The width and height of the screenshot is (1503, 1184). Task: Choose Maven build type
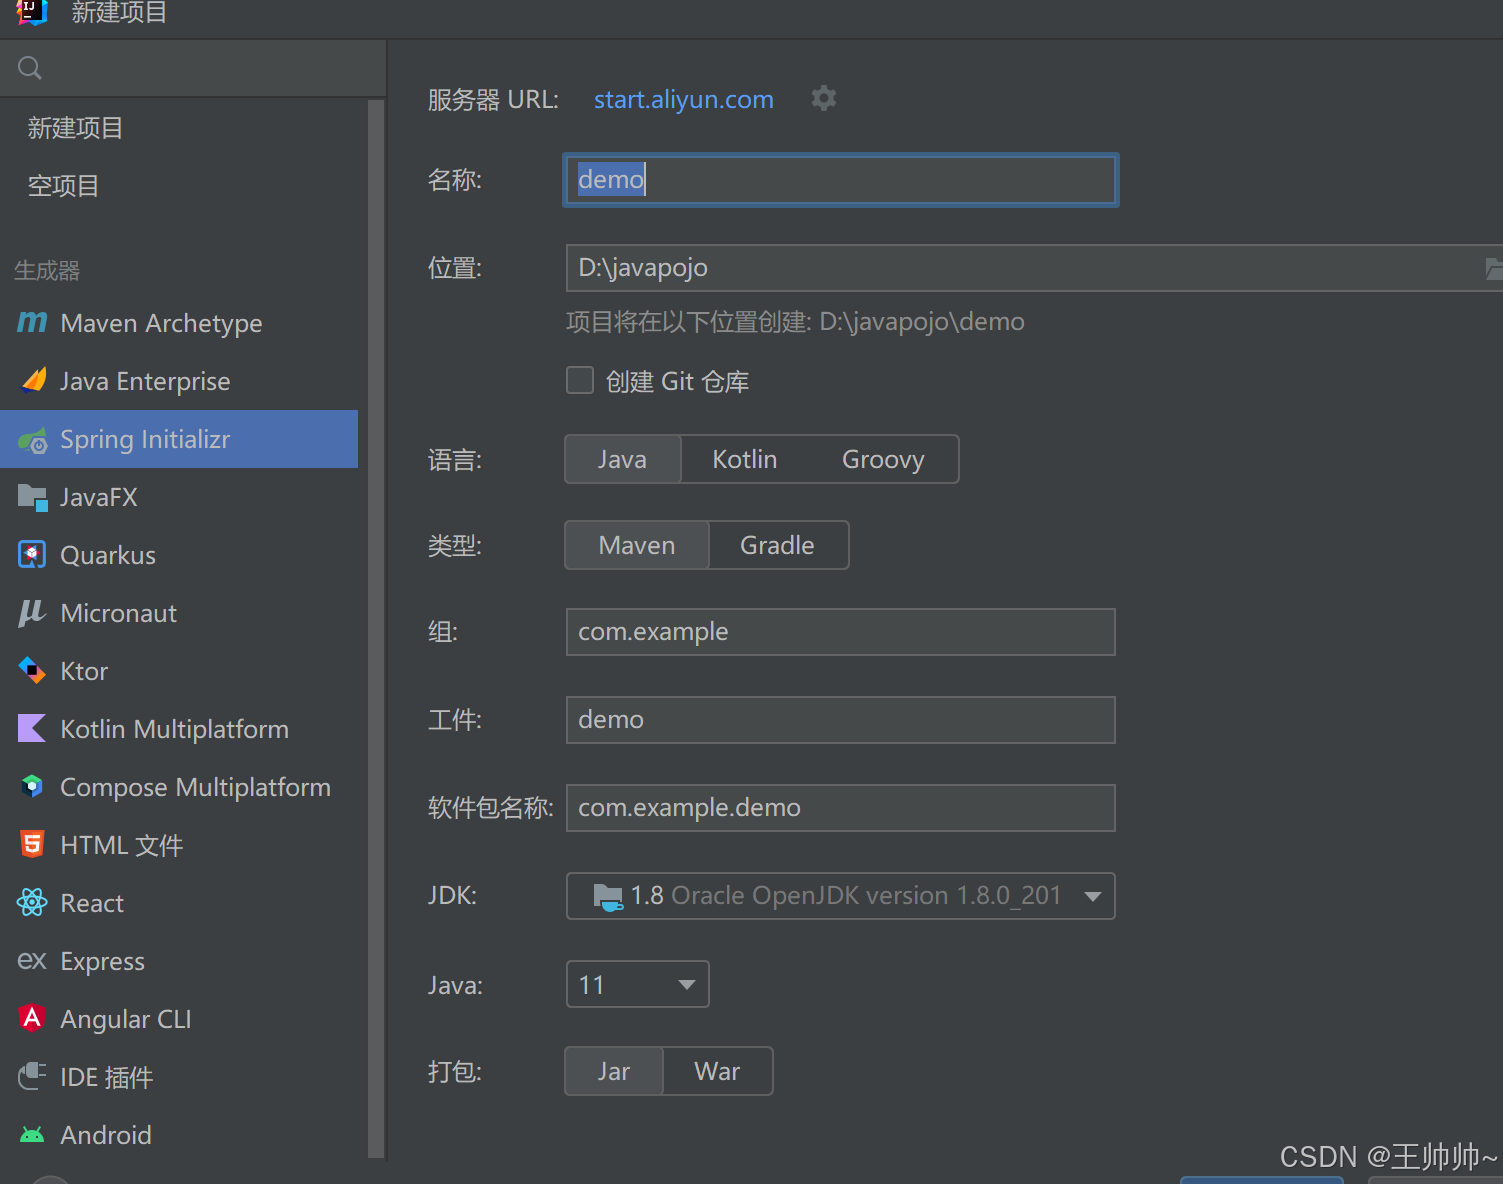[637, 545]
